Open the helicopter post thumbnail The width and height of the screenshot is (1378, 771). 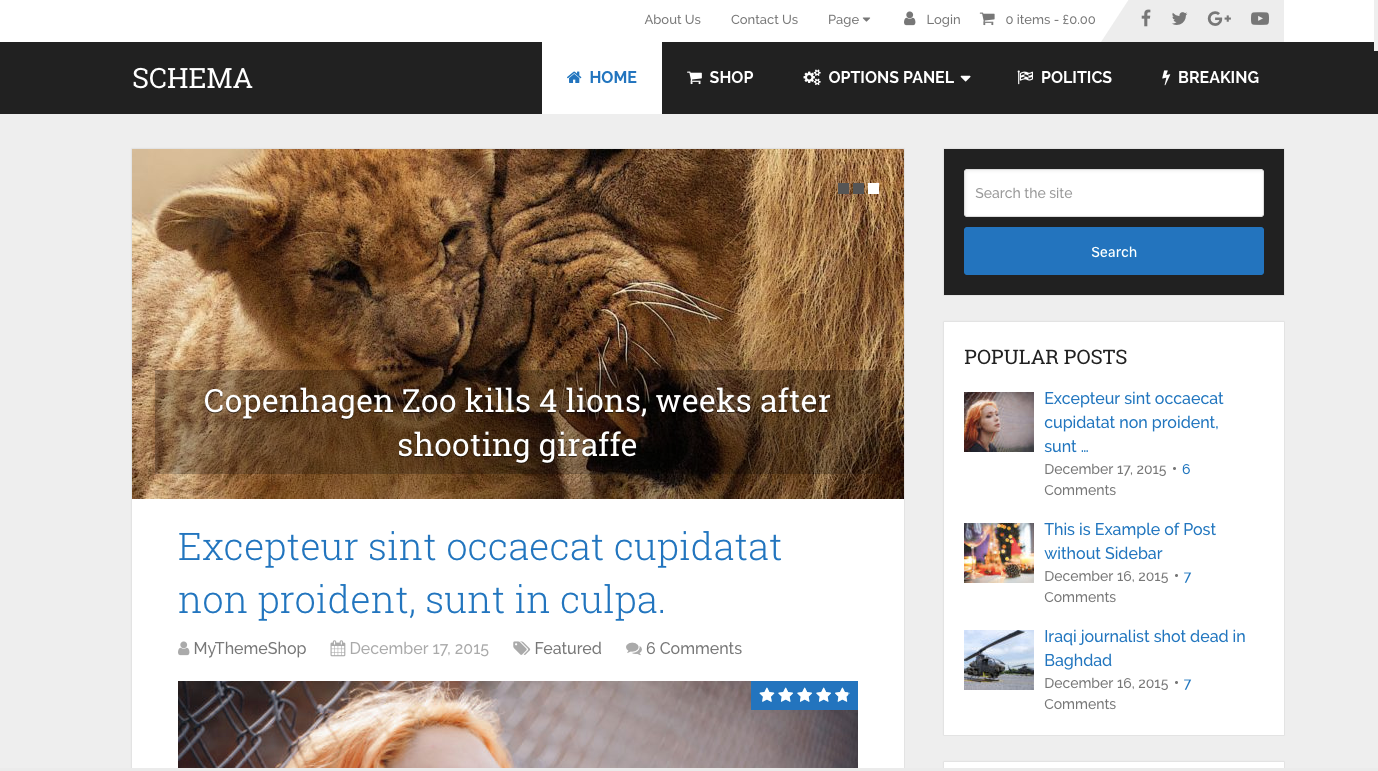(998, 660)
